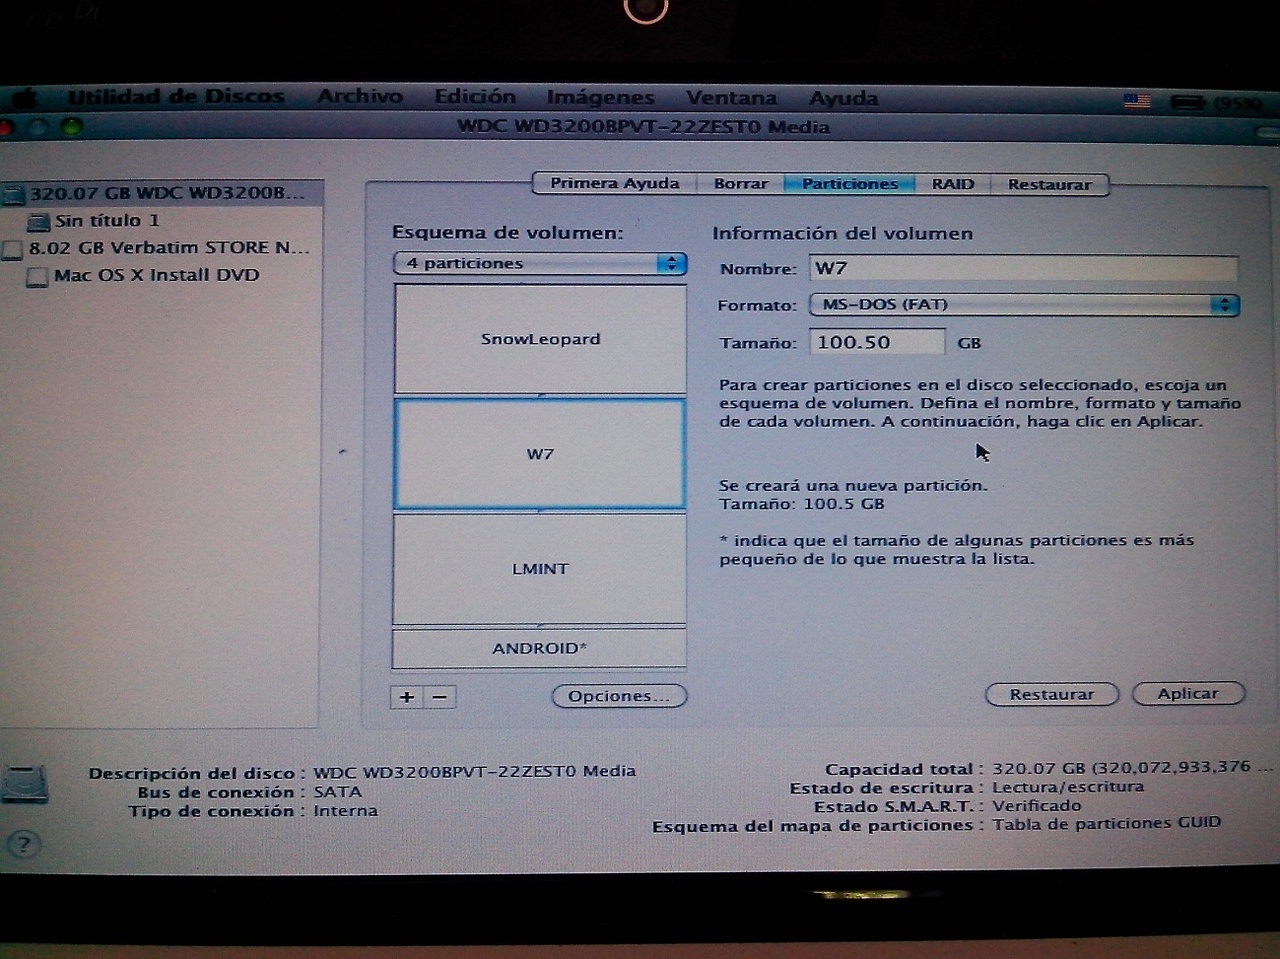The height and width of the screenshot is (959, 1280).
Task: Switch to the Borrar tab
Action: pos(740,184)
